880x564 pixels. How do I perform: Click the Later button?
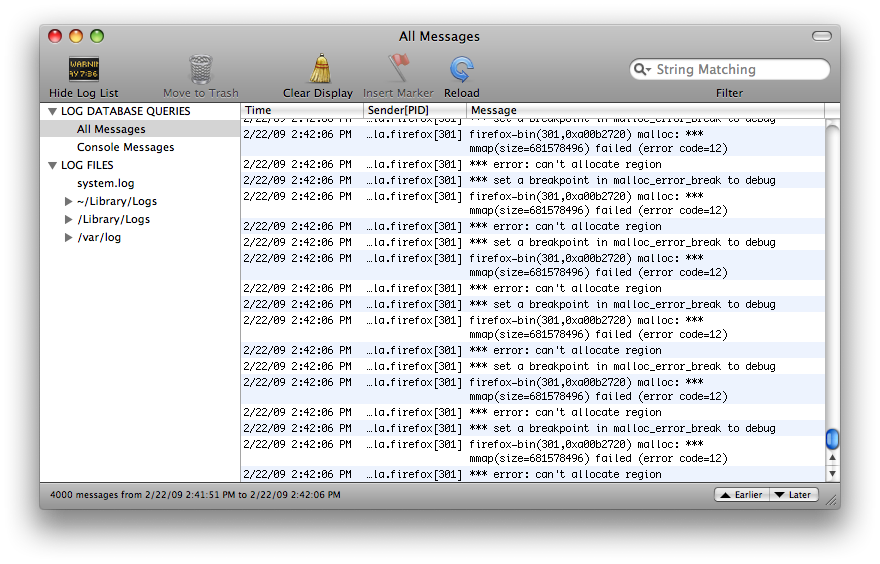pos(794,494)
